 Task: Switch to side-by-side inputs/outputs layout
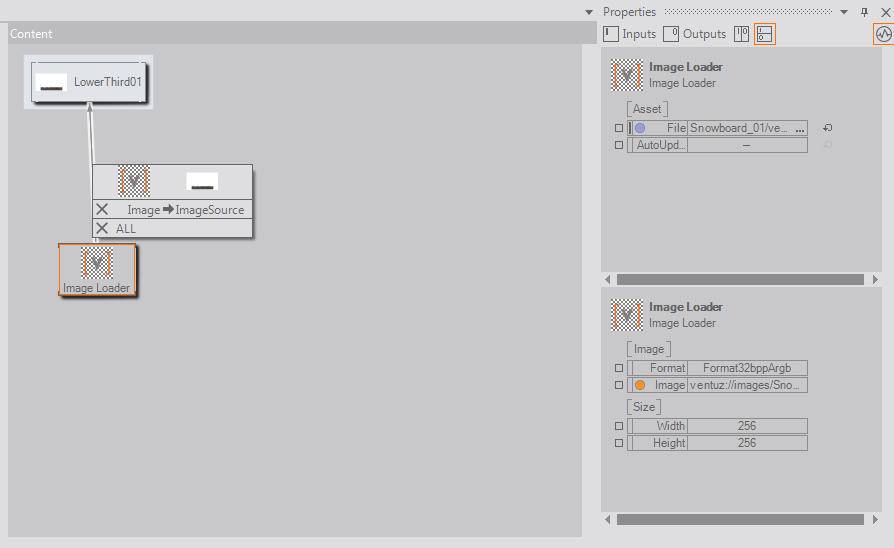tap(741, 34)
